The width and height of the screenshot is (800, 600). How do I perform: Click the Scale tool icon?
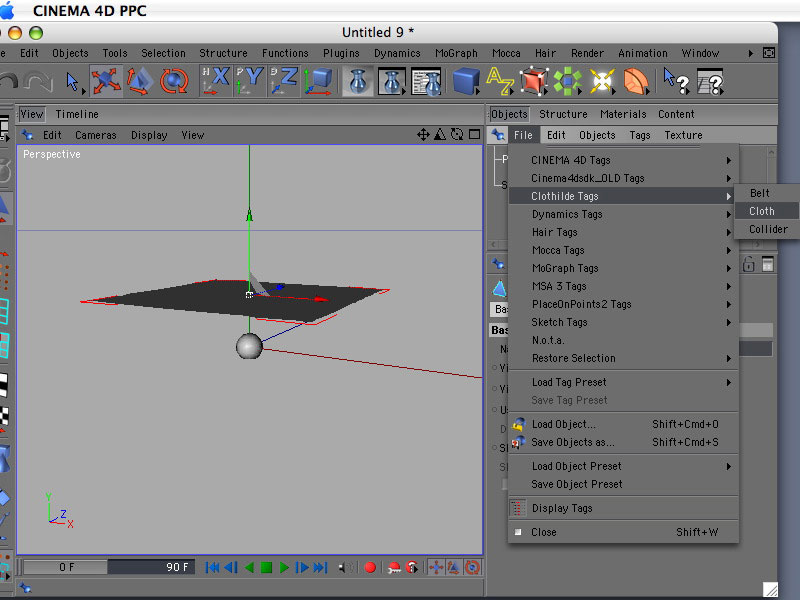coord(140,80)
